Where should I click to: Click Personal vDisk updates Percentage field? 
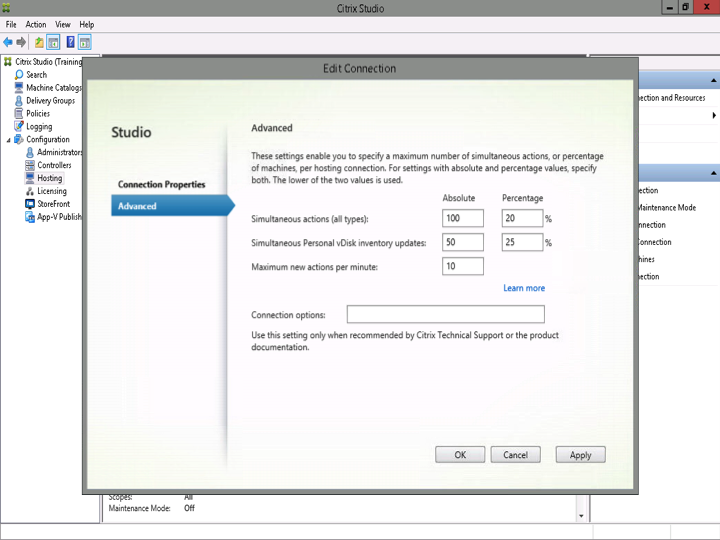coord(523,242)
